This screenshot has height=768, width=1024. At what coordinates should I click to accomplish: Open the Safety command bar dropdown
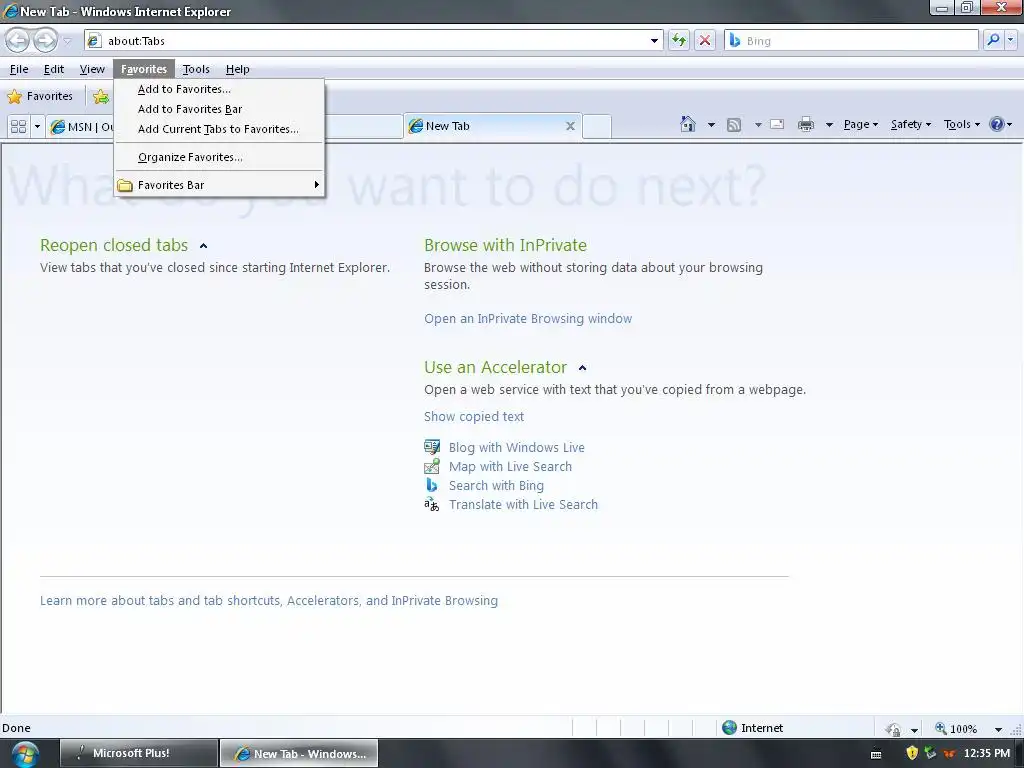911,124
